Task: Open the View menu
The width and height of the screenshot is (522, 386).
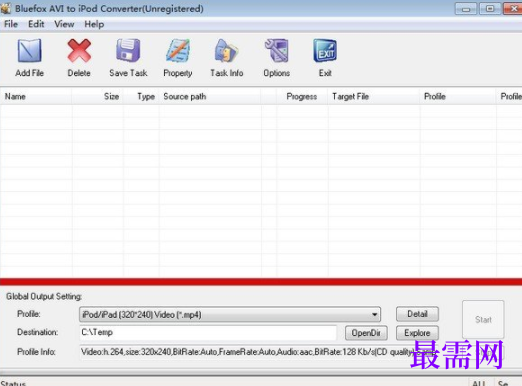Action: tap(64, 24)
